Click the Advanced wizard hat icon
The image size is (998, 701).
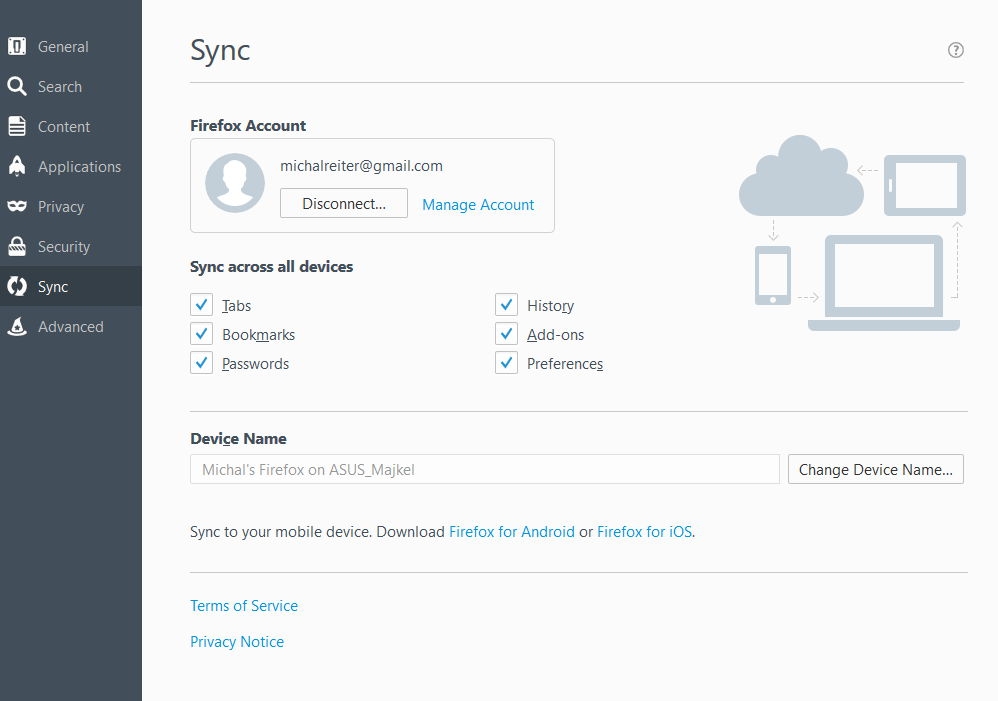click(17, 326)
